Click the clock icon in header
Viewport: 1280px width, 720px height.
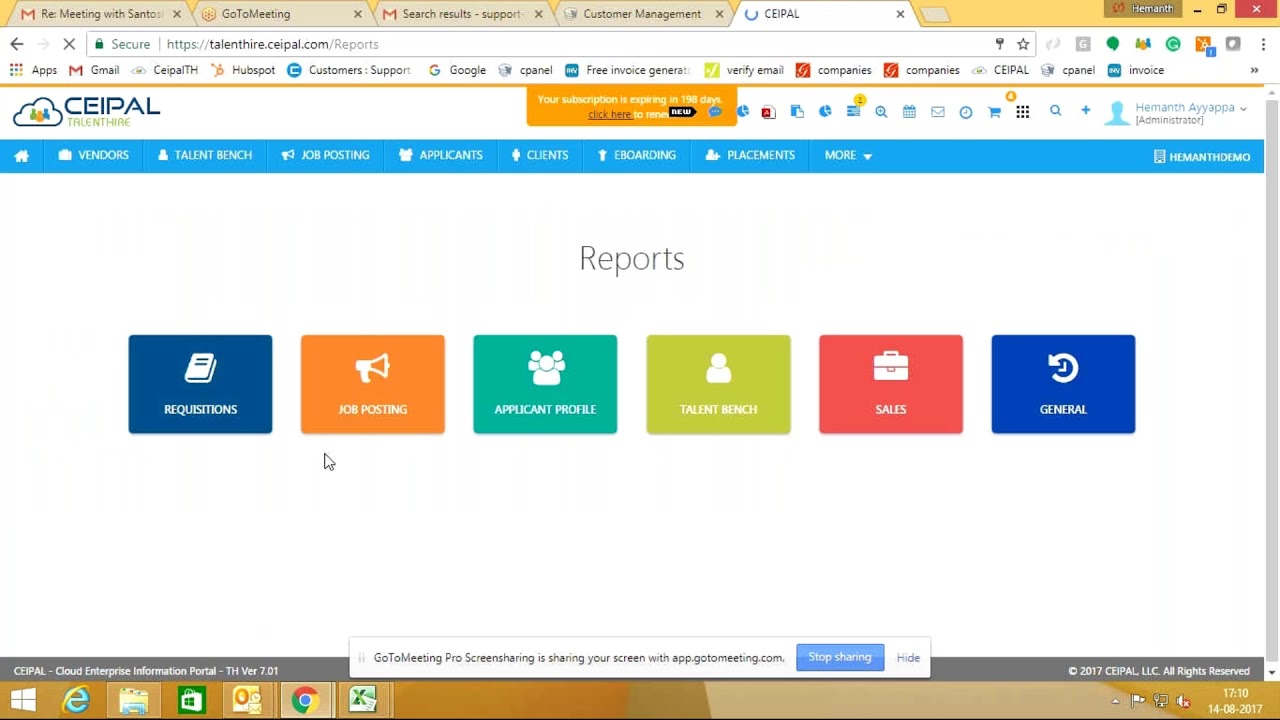[966, 112]
